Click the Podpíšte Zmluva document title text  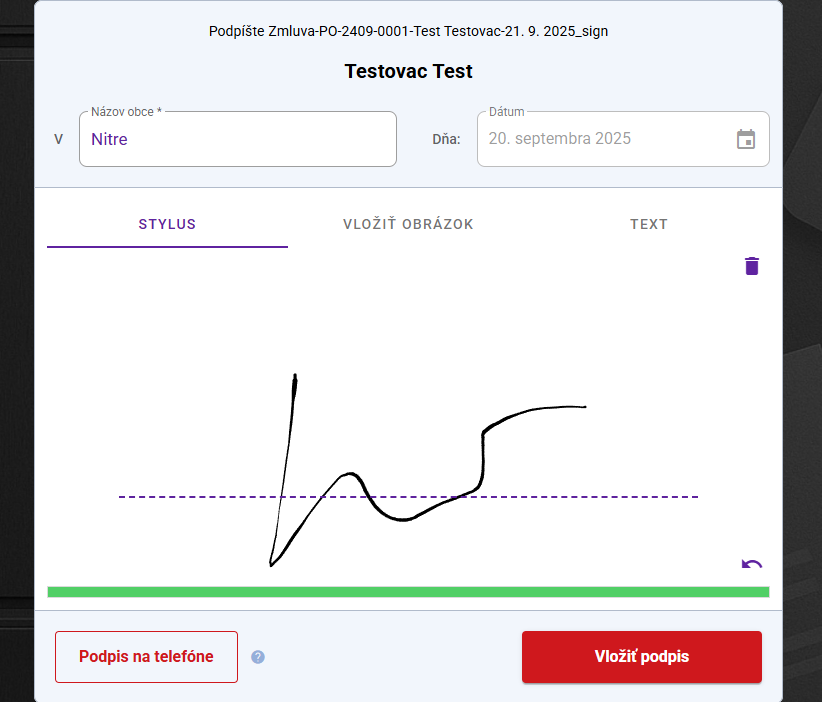tap(408, 31)
